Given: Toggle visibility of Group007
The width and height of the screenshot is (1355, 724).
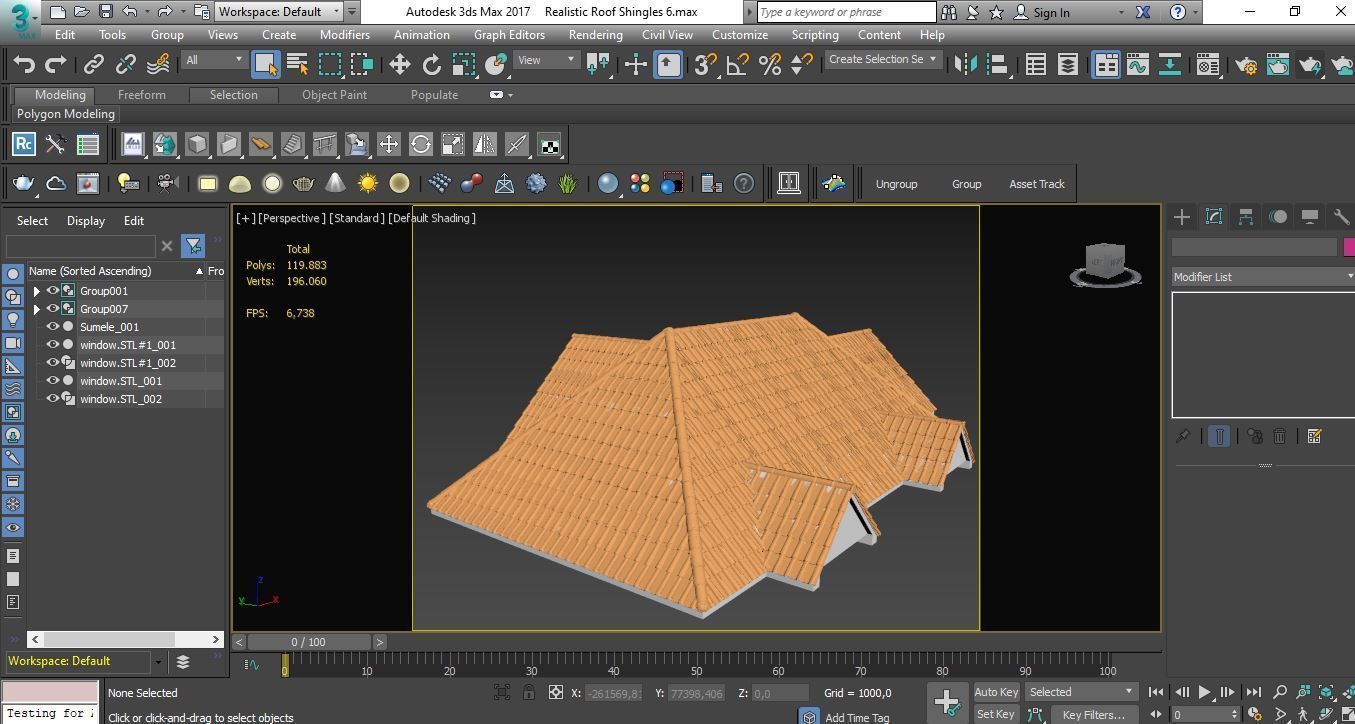Looking at the screenshot, I should [53, 309].
